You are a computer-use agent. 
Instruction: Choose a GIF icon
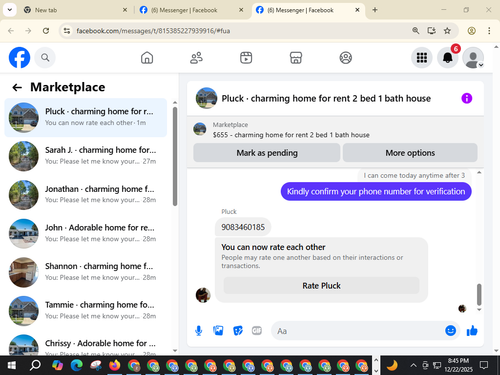[257, 330]
